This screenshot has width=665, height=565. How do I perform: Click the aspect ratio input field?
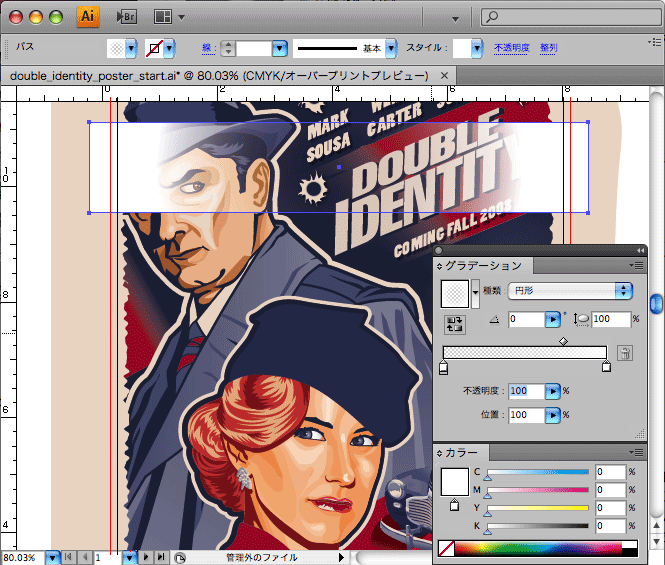point(611,319)
